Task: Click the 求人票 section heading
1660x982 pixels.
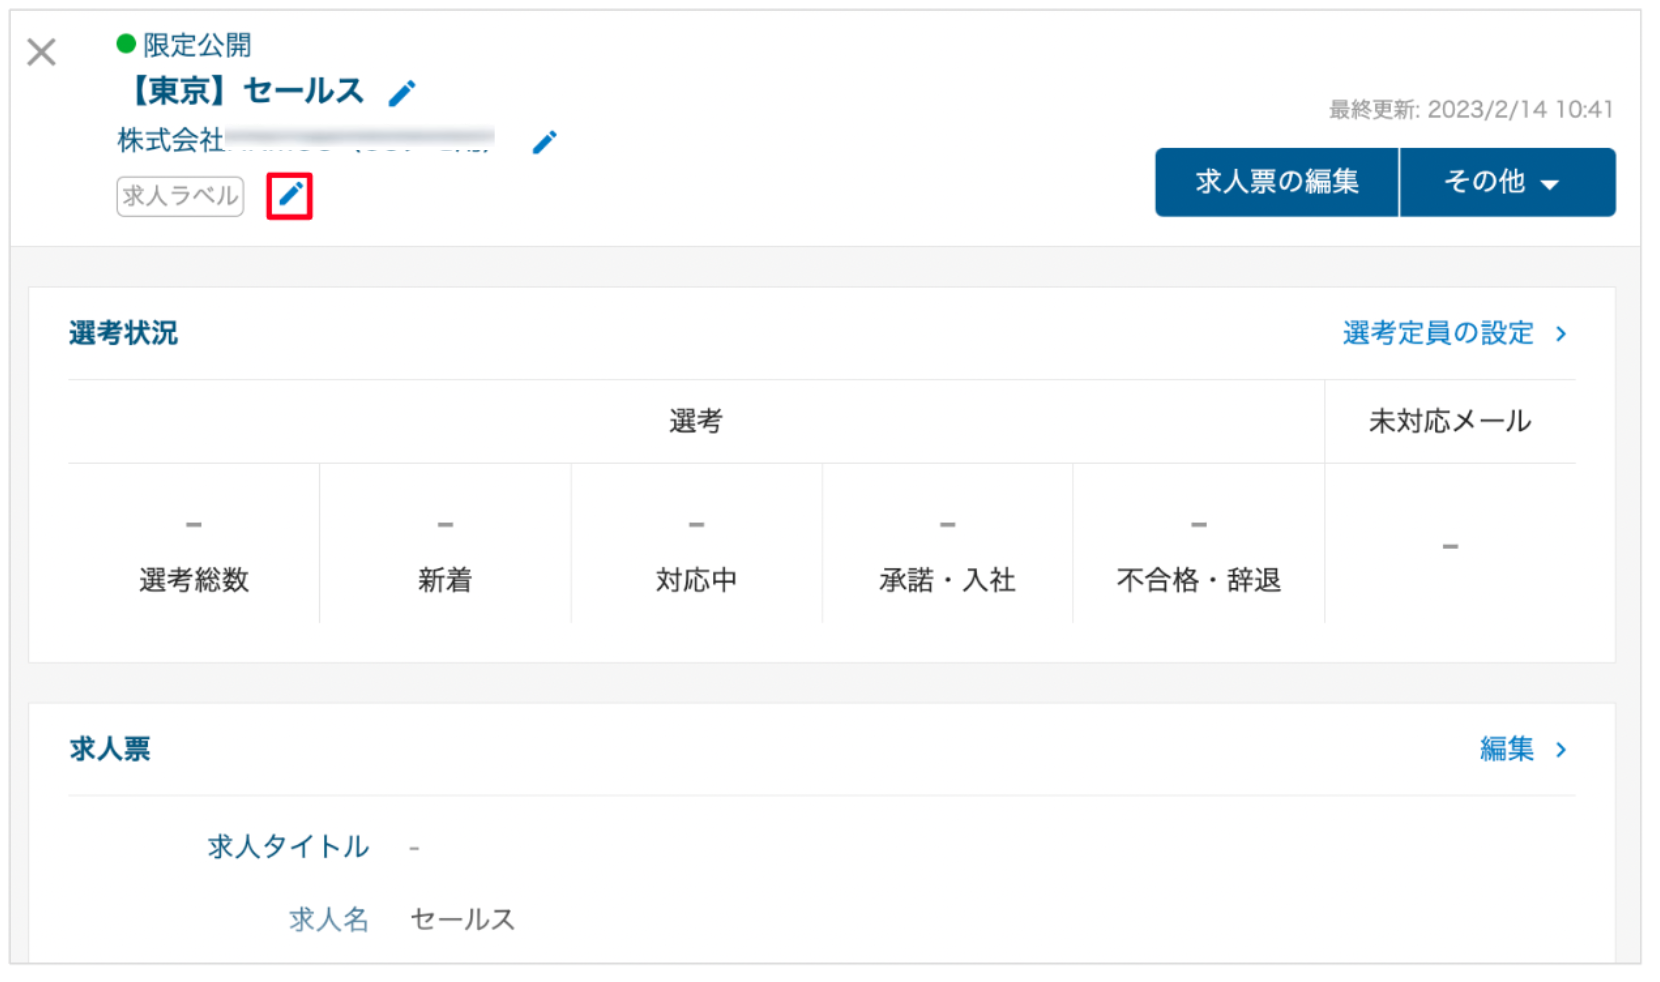Action: tap(110, 749)
